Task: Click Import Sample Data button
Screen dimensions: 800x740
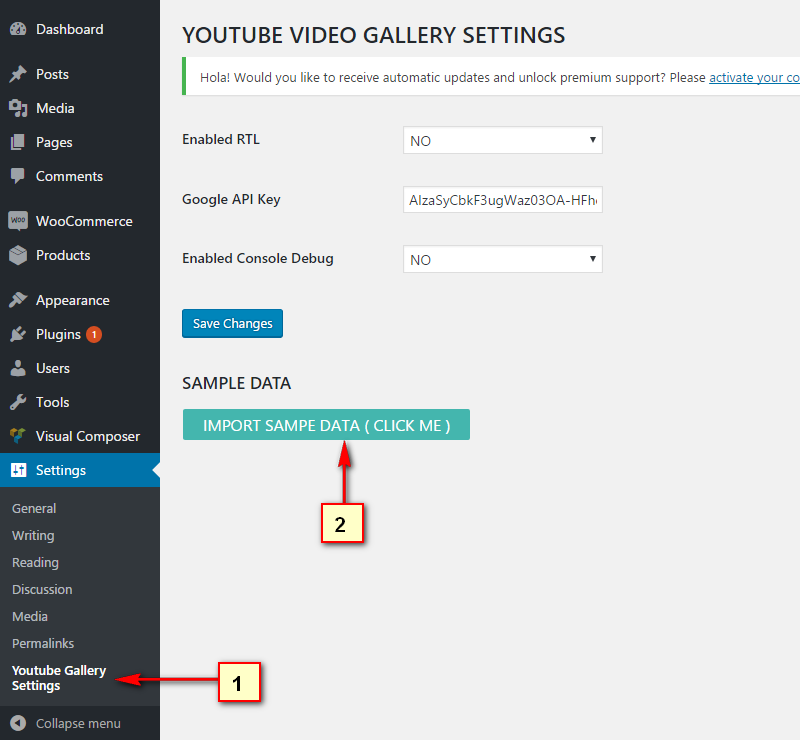Action: pyautogui.click(x=326, y=425)
